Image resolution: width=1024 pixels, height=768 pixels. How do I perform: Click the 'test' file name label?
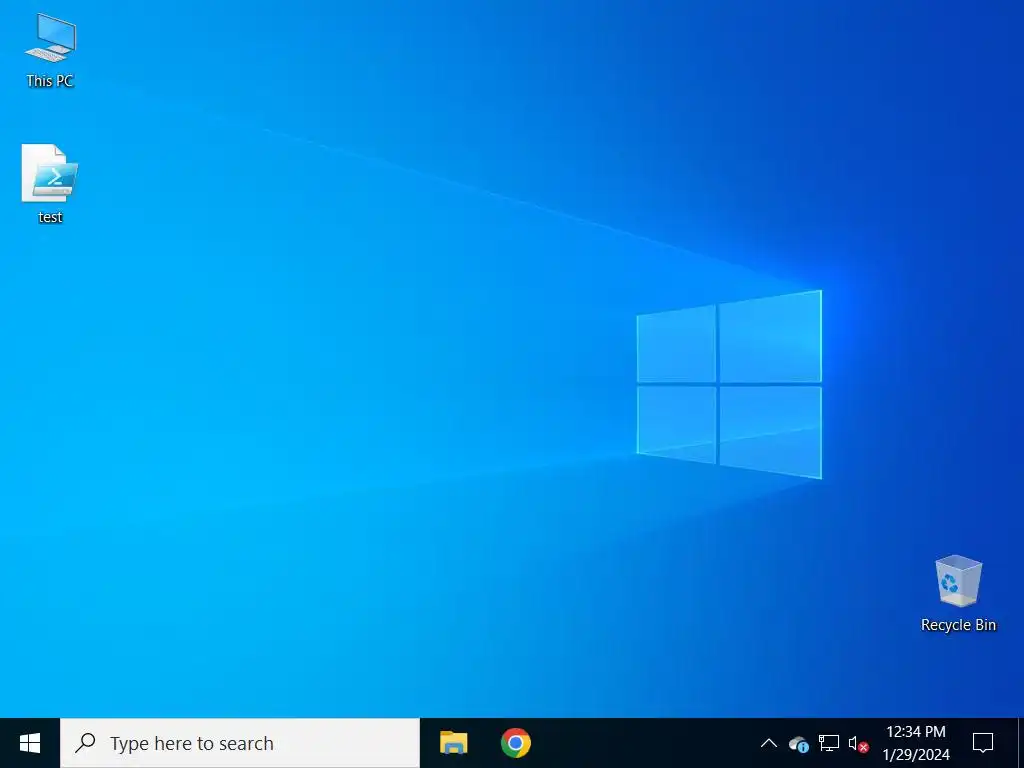pyautogui.click(x=50, y=217)
